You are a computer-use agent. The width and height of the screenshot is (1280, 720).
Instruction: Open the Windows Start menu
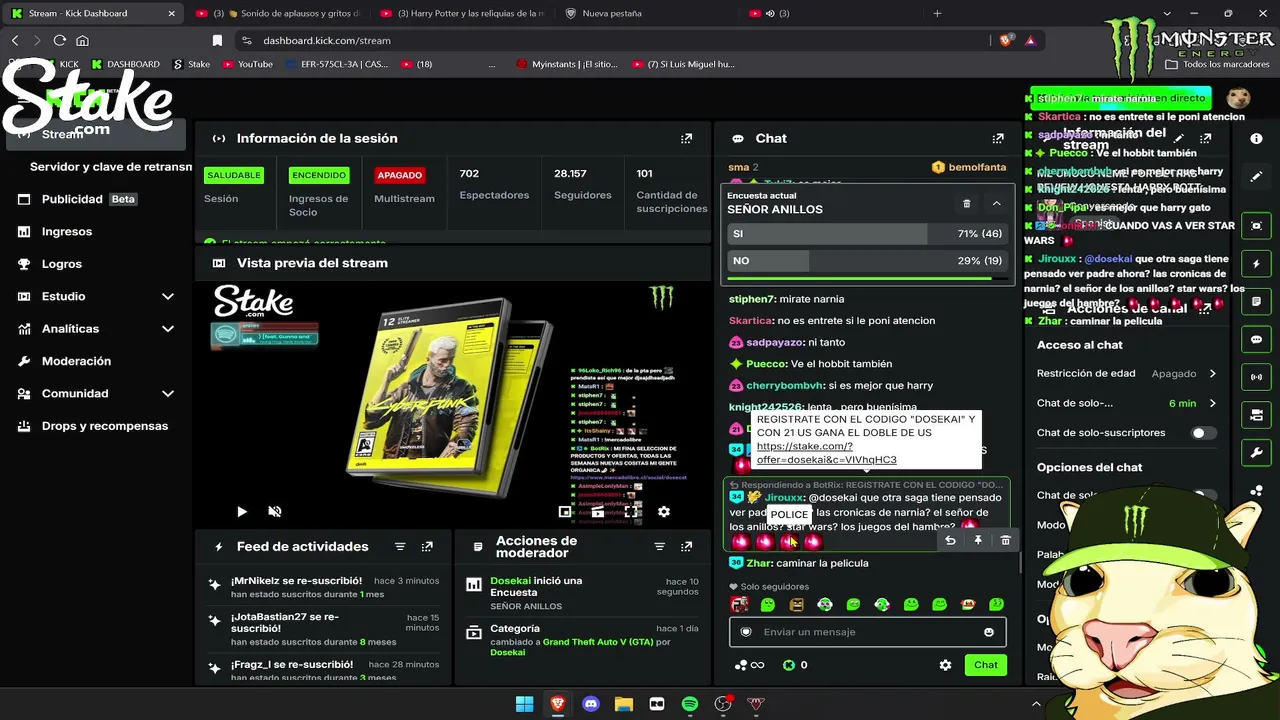(525, 704)
